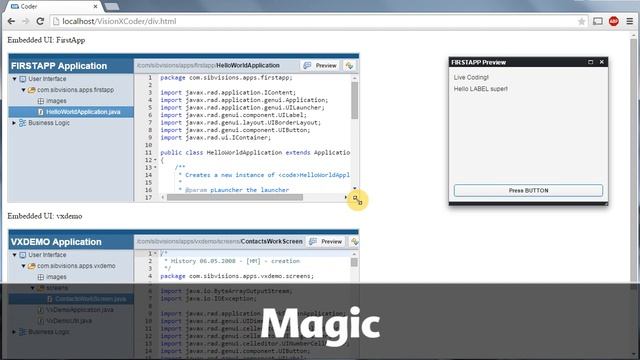Click firstapp package folder icon

[x=31, y=90]
